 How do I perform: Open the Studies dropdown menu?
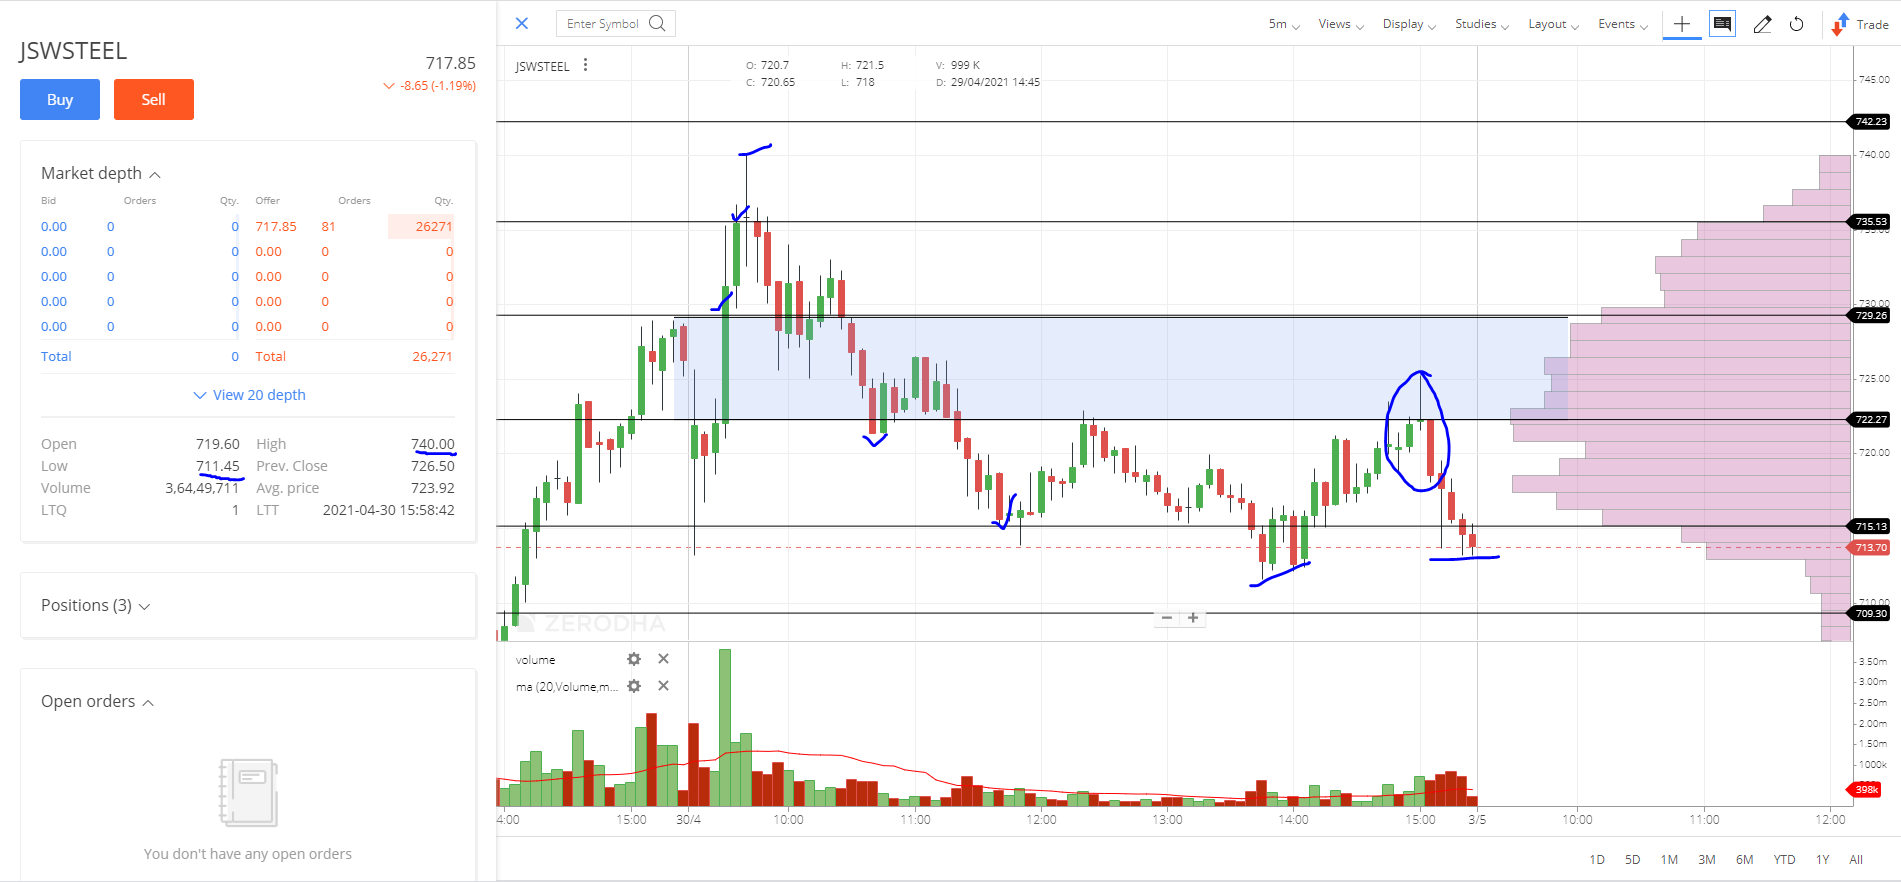1482,24
